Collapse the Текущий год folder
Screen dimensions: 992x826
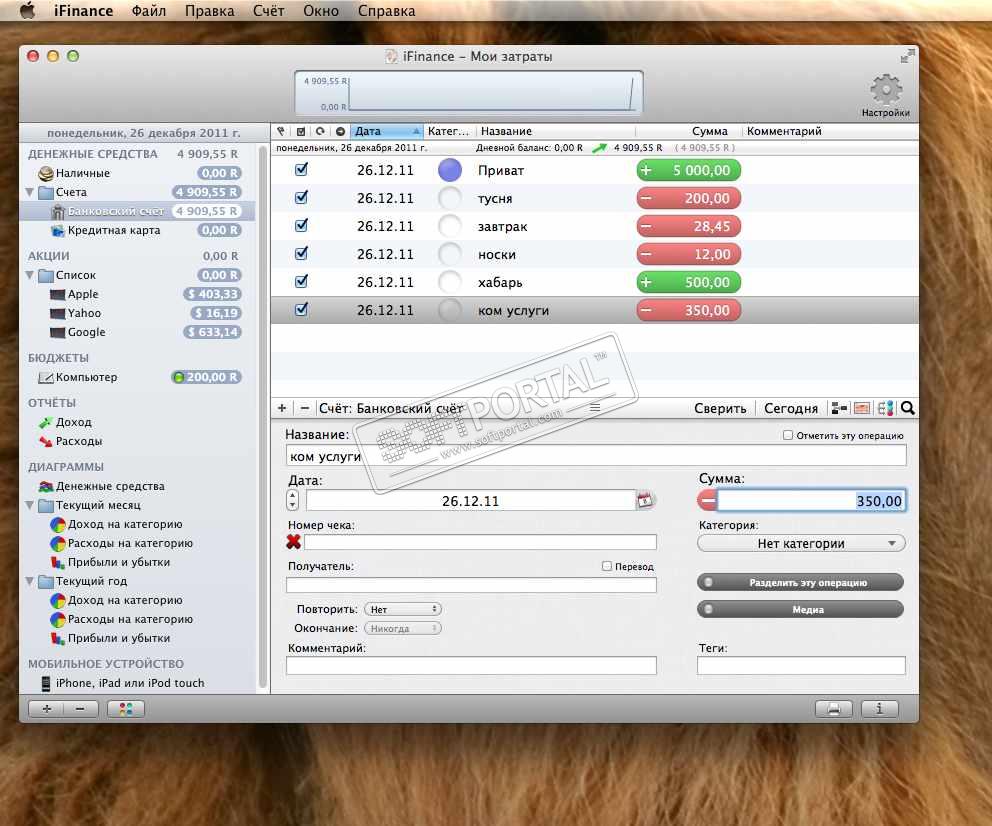pos(29,581)
